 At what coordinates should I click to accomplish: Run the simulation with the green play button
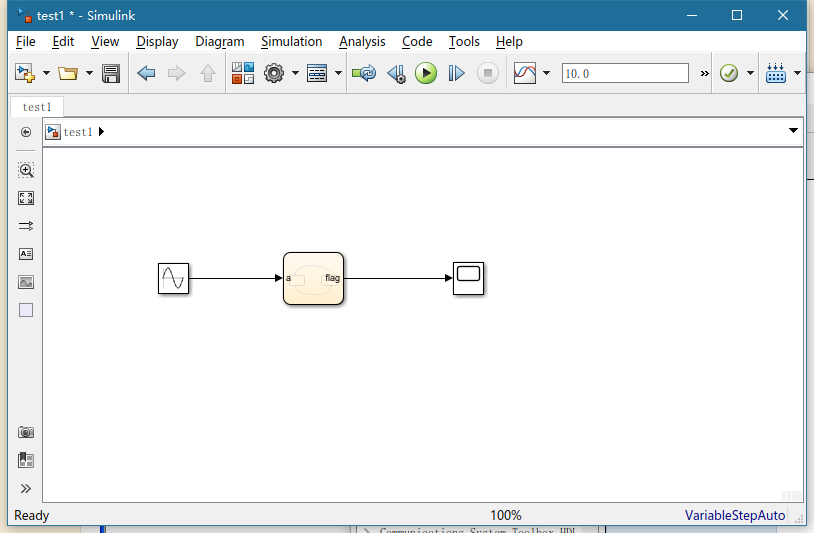(x=426, y=73)
